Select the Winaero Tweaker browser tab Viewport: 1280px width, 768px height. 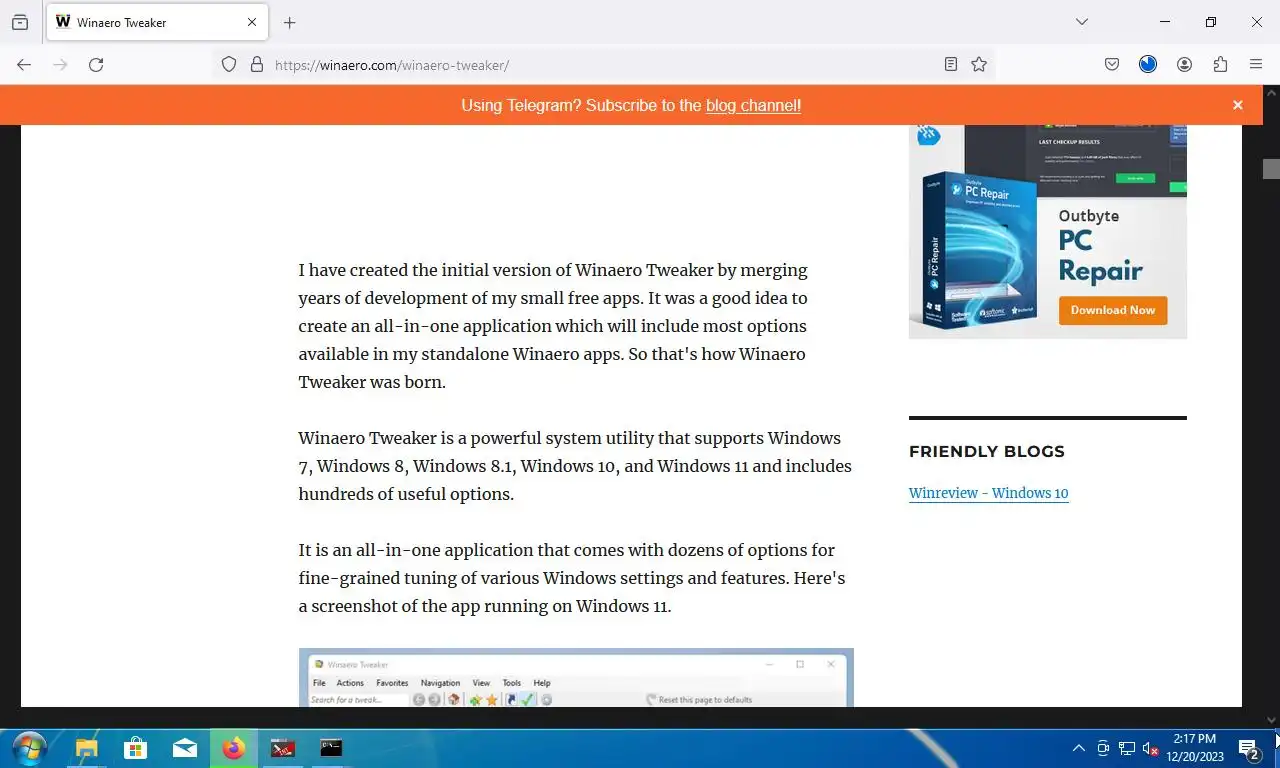(x=156, y=22)
